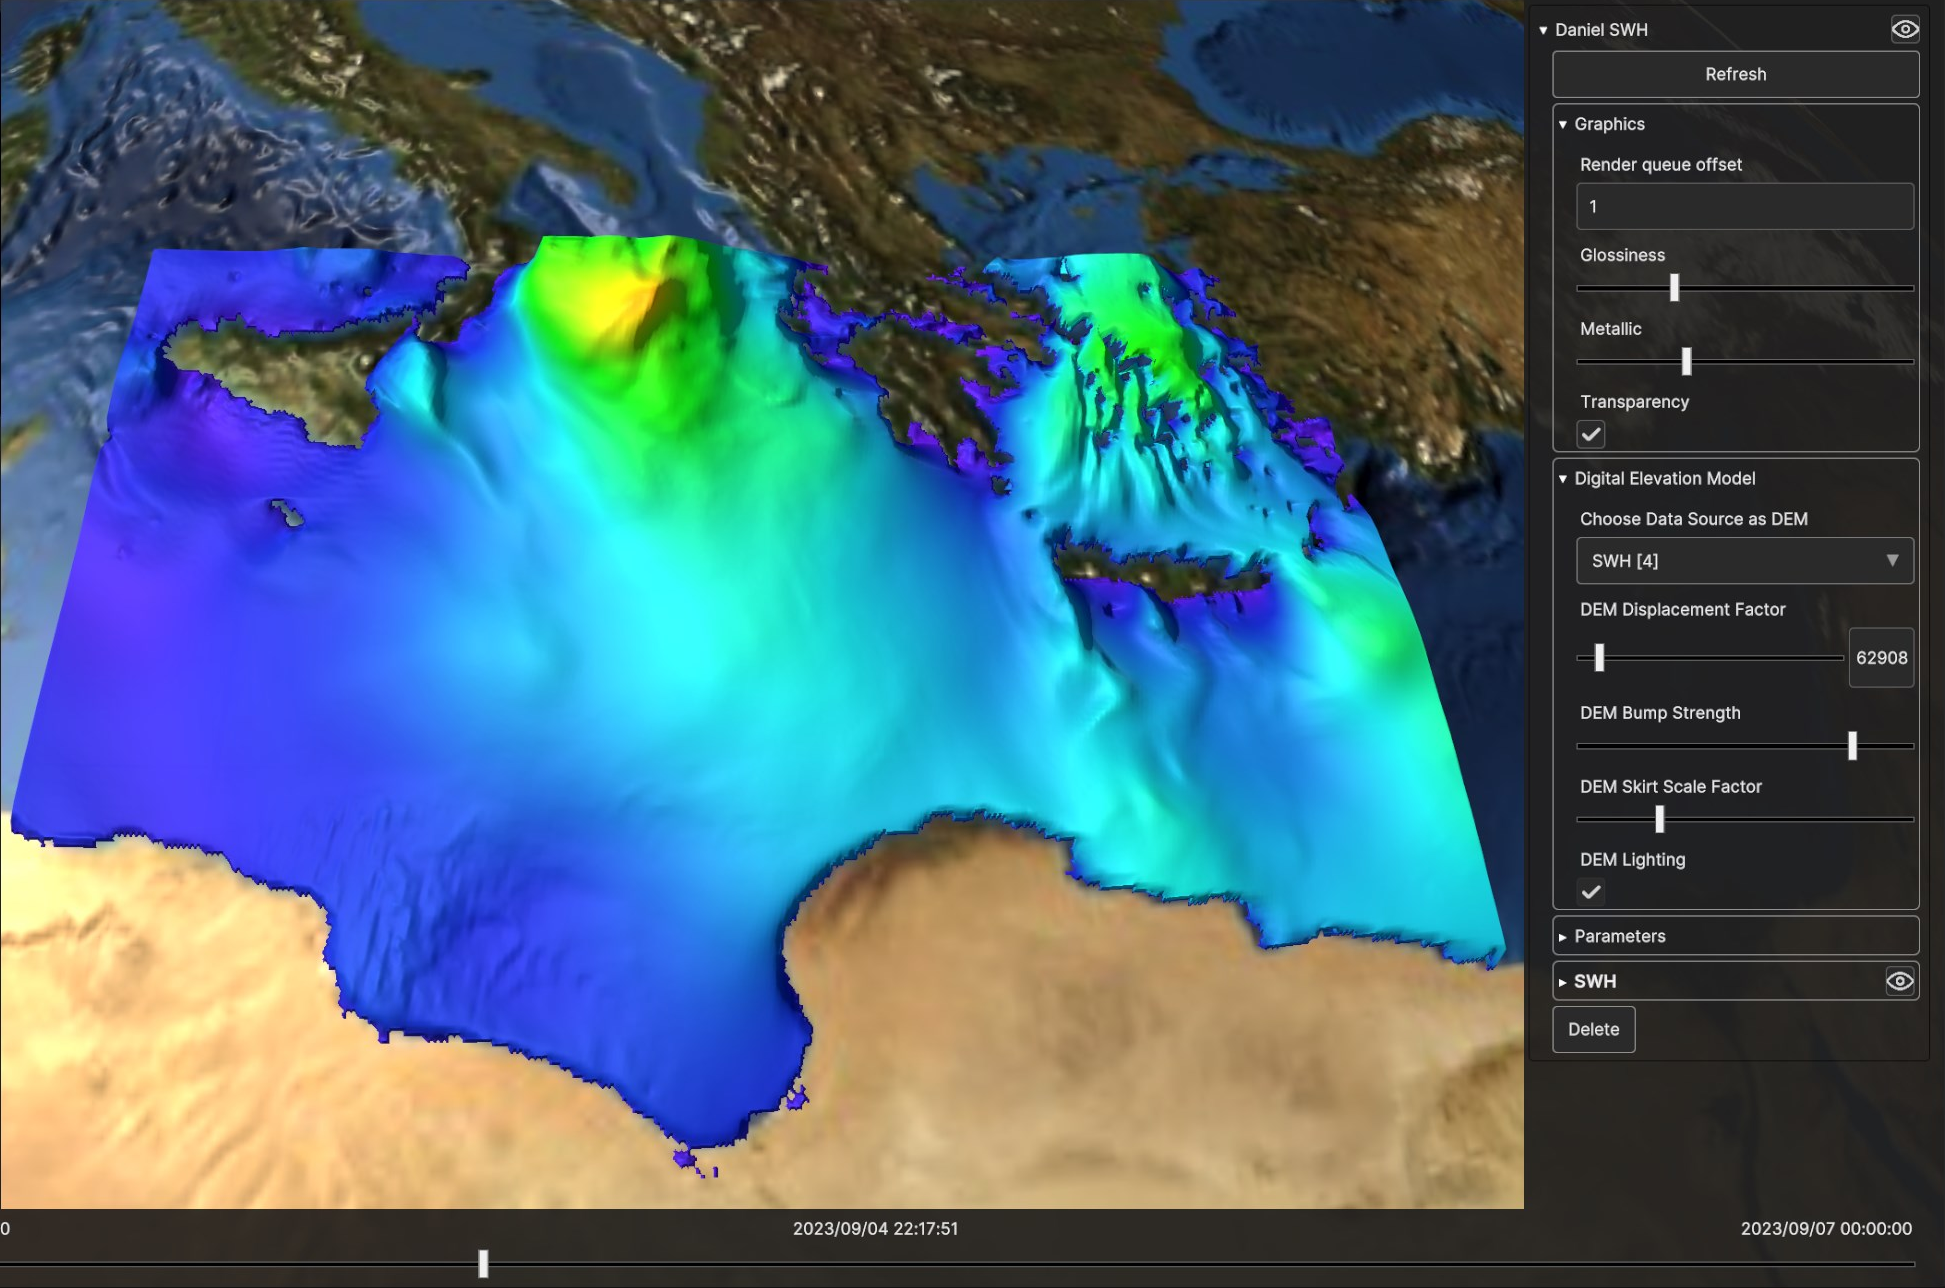The image size is (1945, 1288).
Task: Expand the SWH sublayer section
Action: coord(1563,982)
